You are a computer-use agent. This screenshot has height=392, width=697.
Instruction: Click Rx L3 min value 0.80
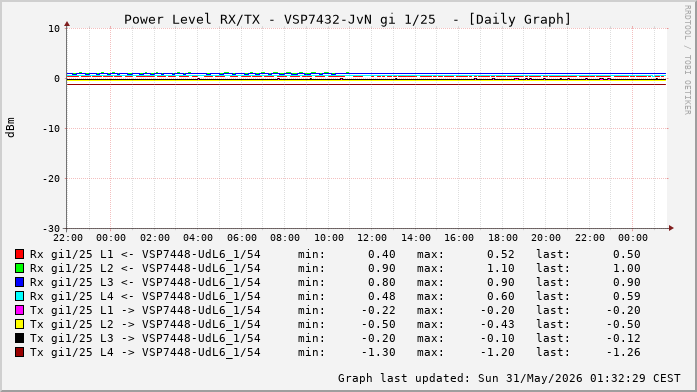click(x=382, y=283)
